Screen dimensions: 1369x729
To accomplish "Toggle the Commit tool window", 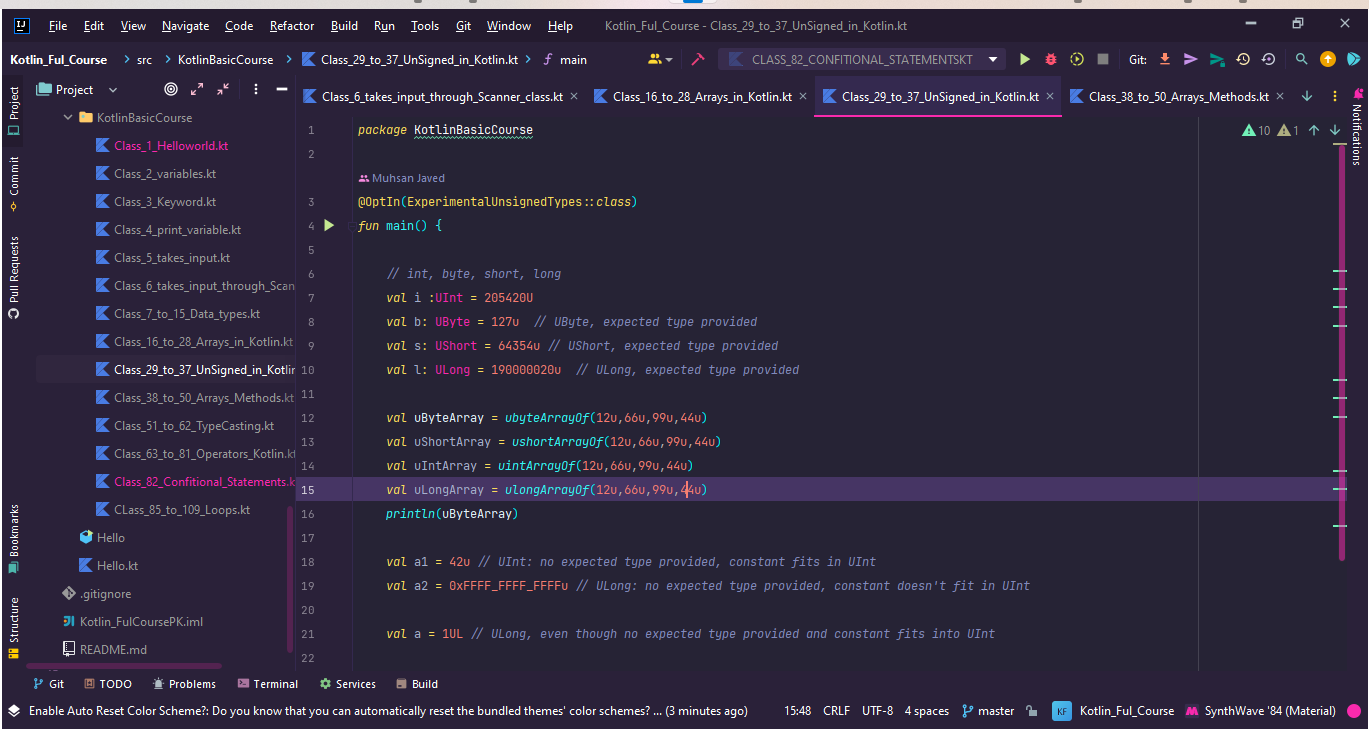I will click(13, 182).
